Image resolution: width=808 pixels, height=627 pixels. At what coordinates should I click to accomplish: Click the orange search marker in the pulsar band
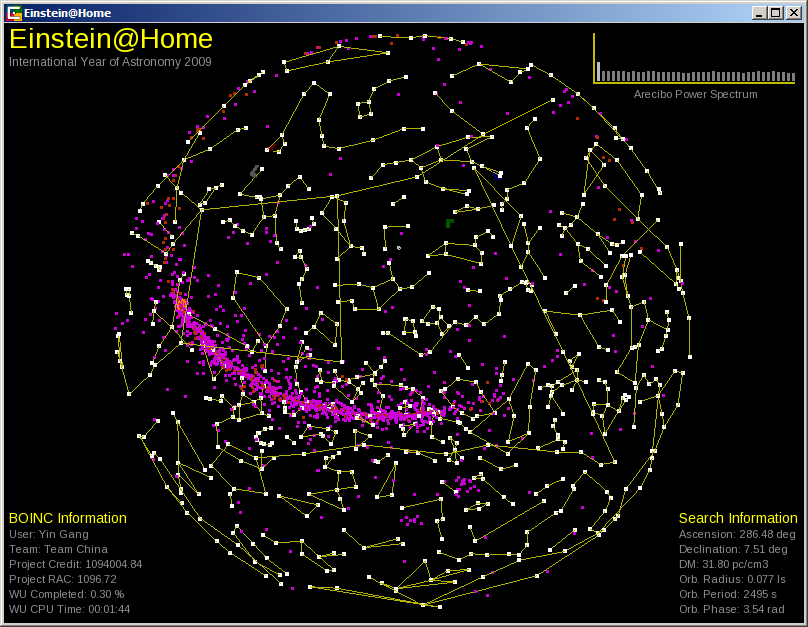[180, 304]
